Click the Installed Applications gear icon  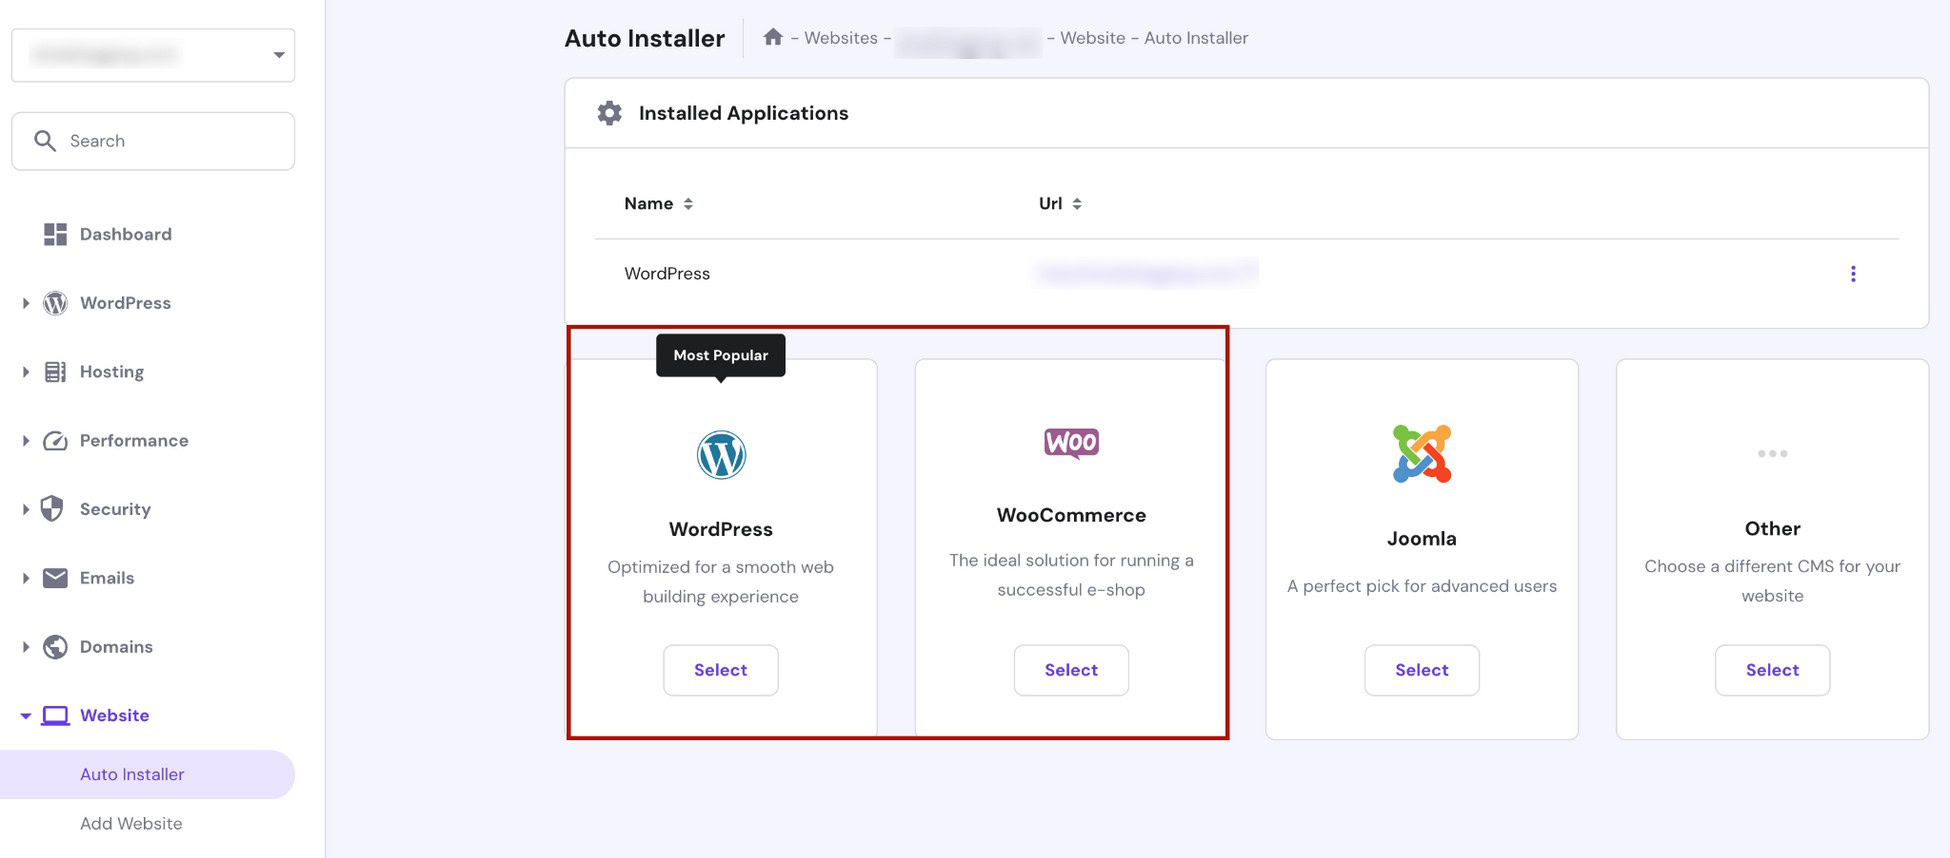[609, 113]
